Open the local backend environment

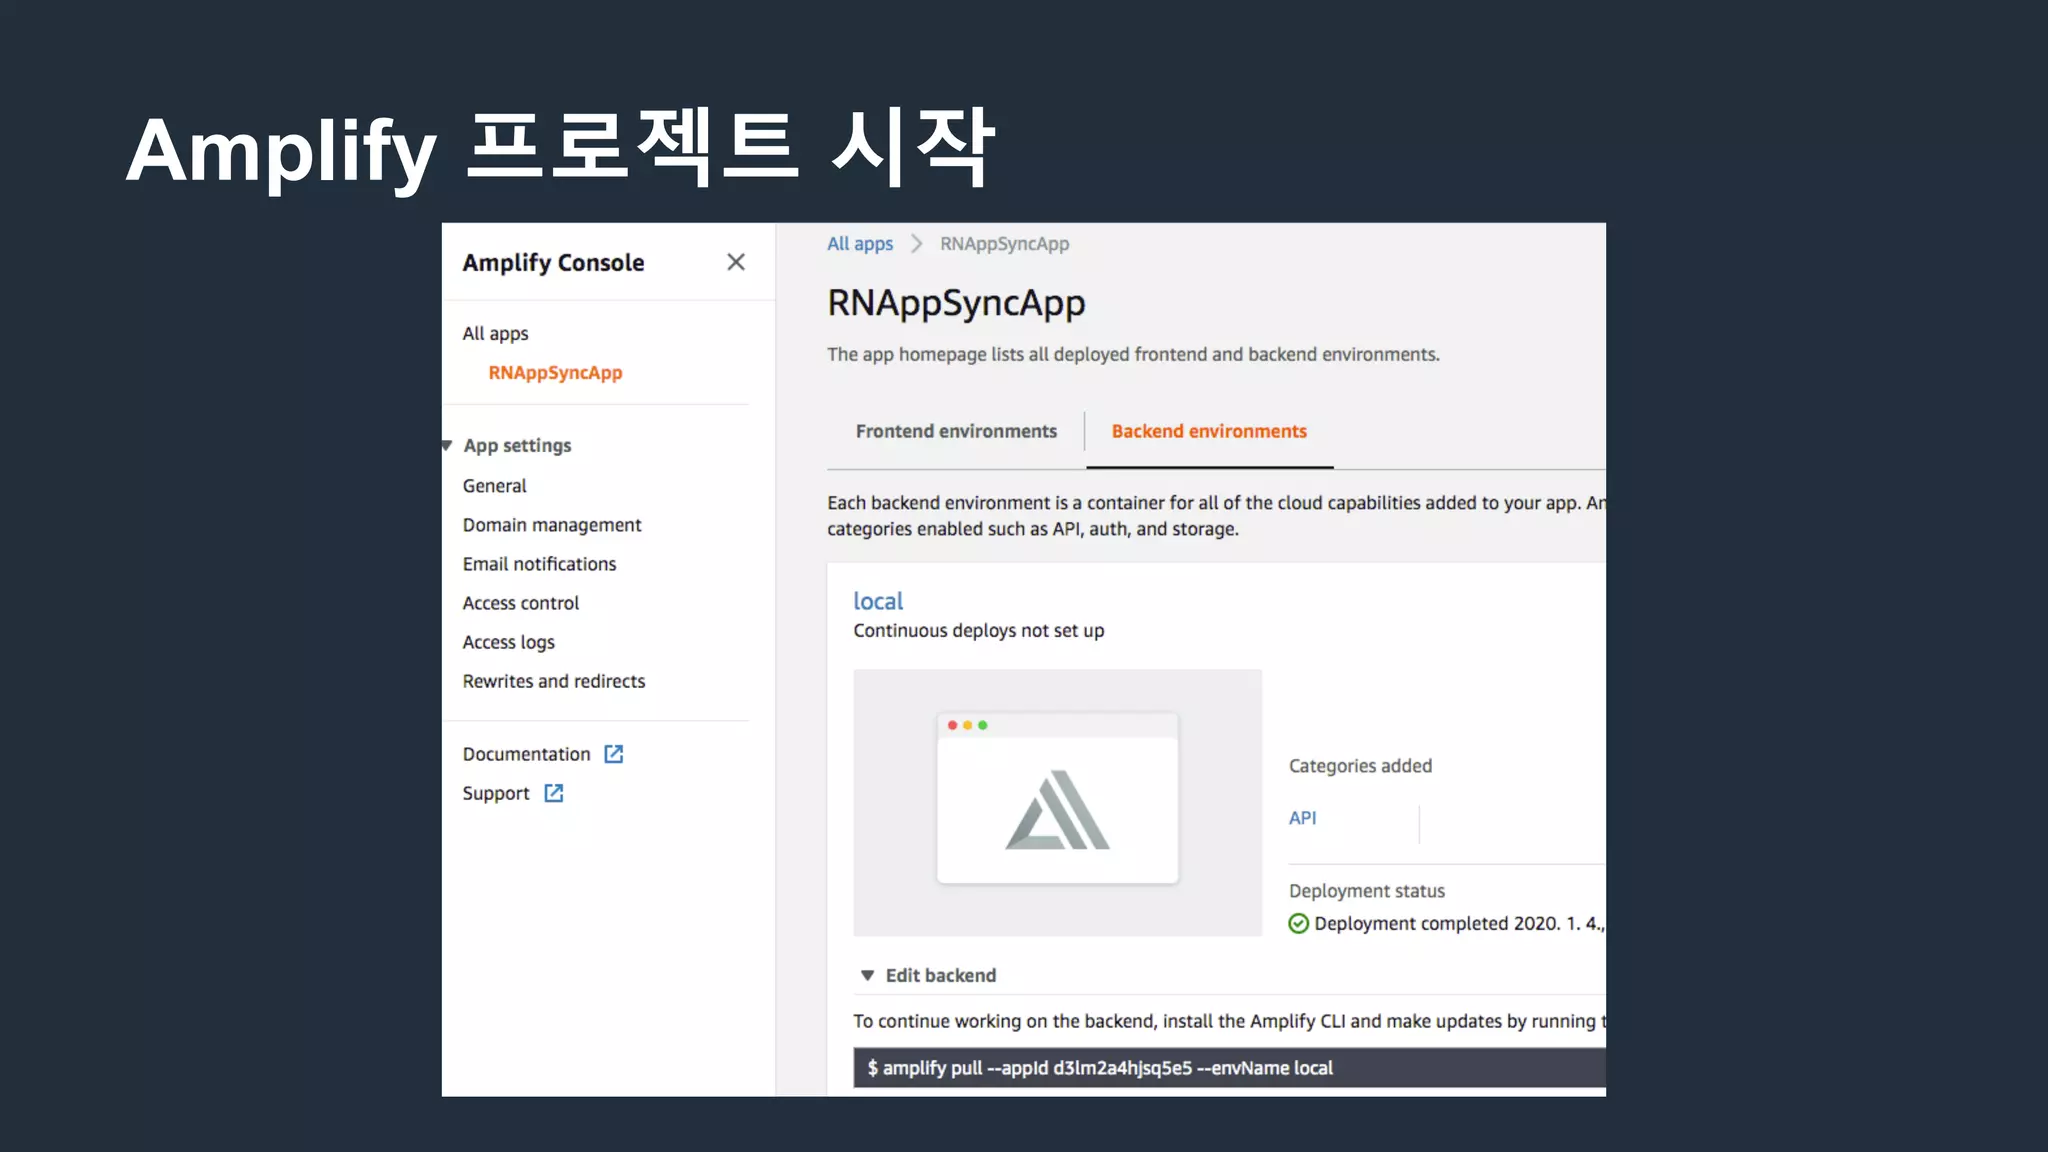[878, 601]
